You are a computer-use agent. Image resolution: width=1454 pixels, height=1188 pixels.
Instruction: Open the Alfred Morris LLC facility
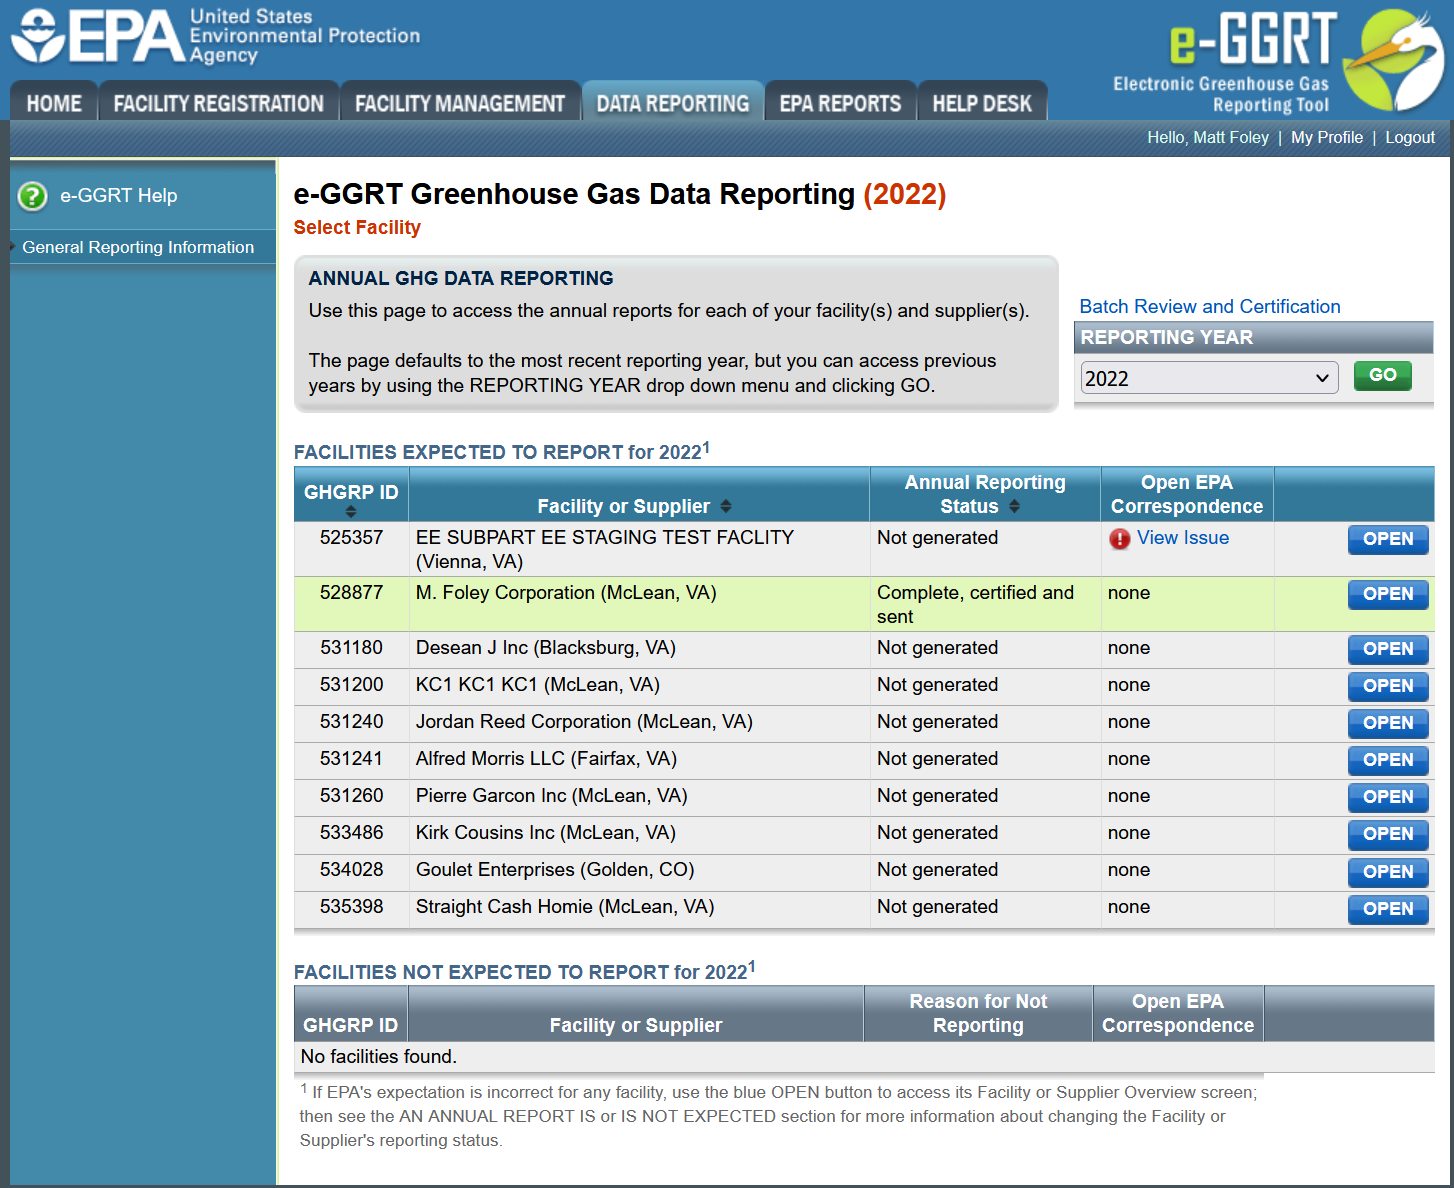(x=1388, y=760)
